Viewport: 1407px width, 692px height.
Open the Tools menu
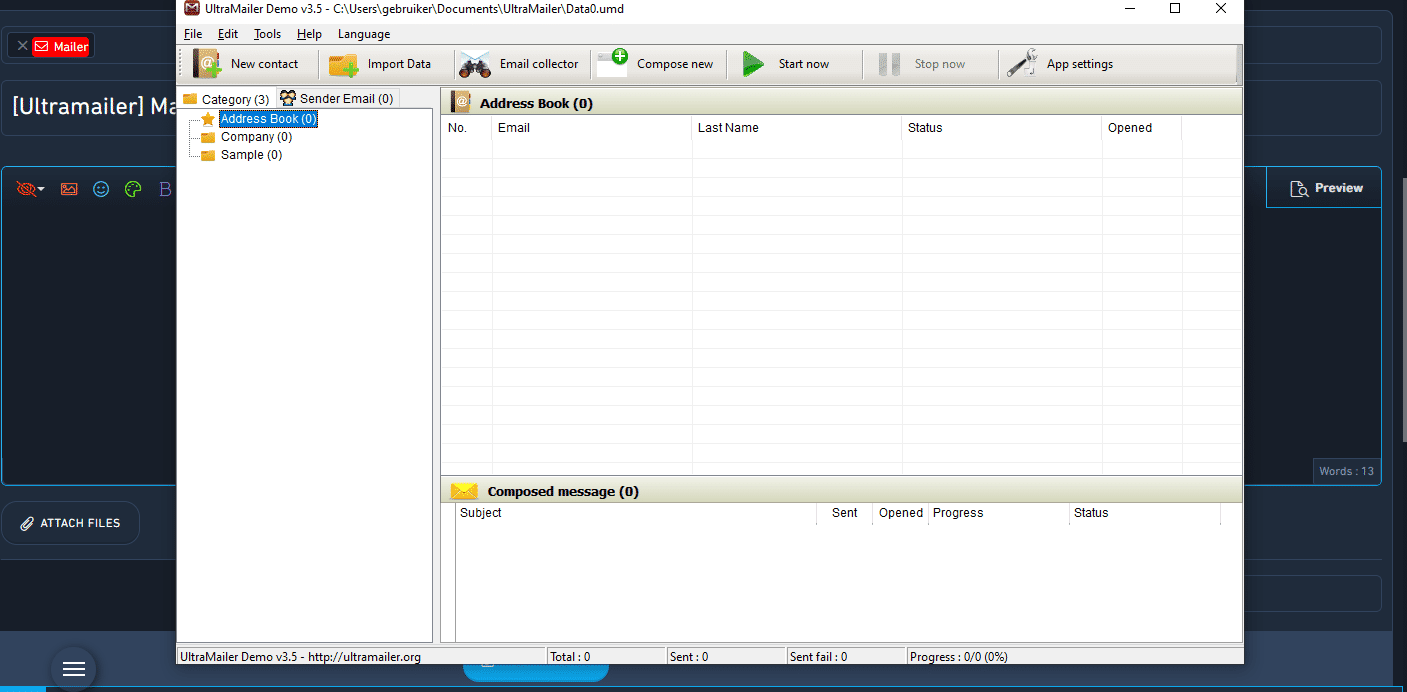(x=267, y=34)
